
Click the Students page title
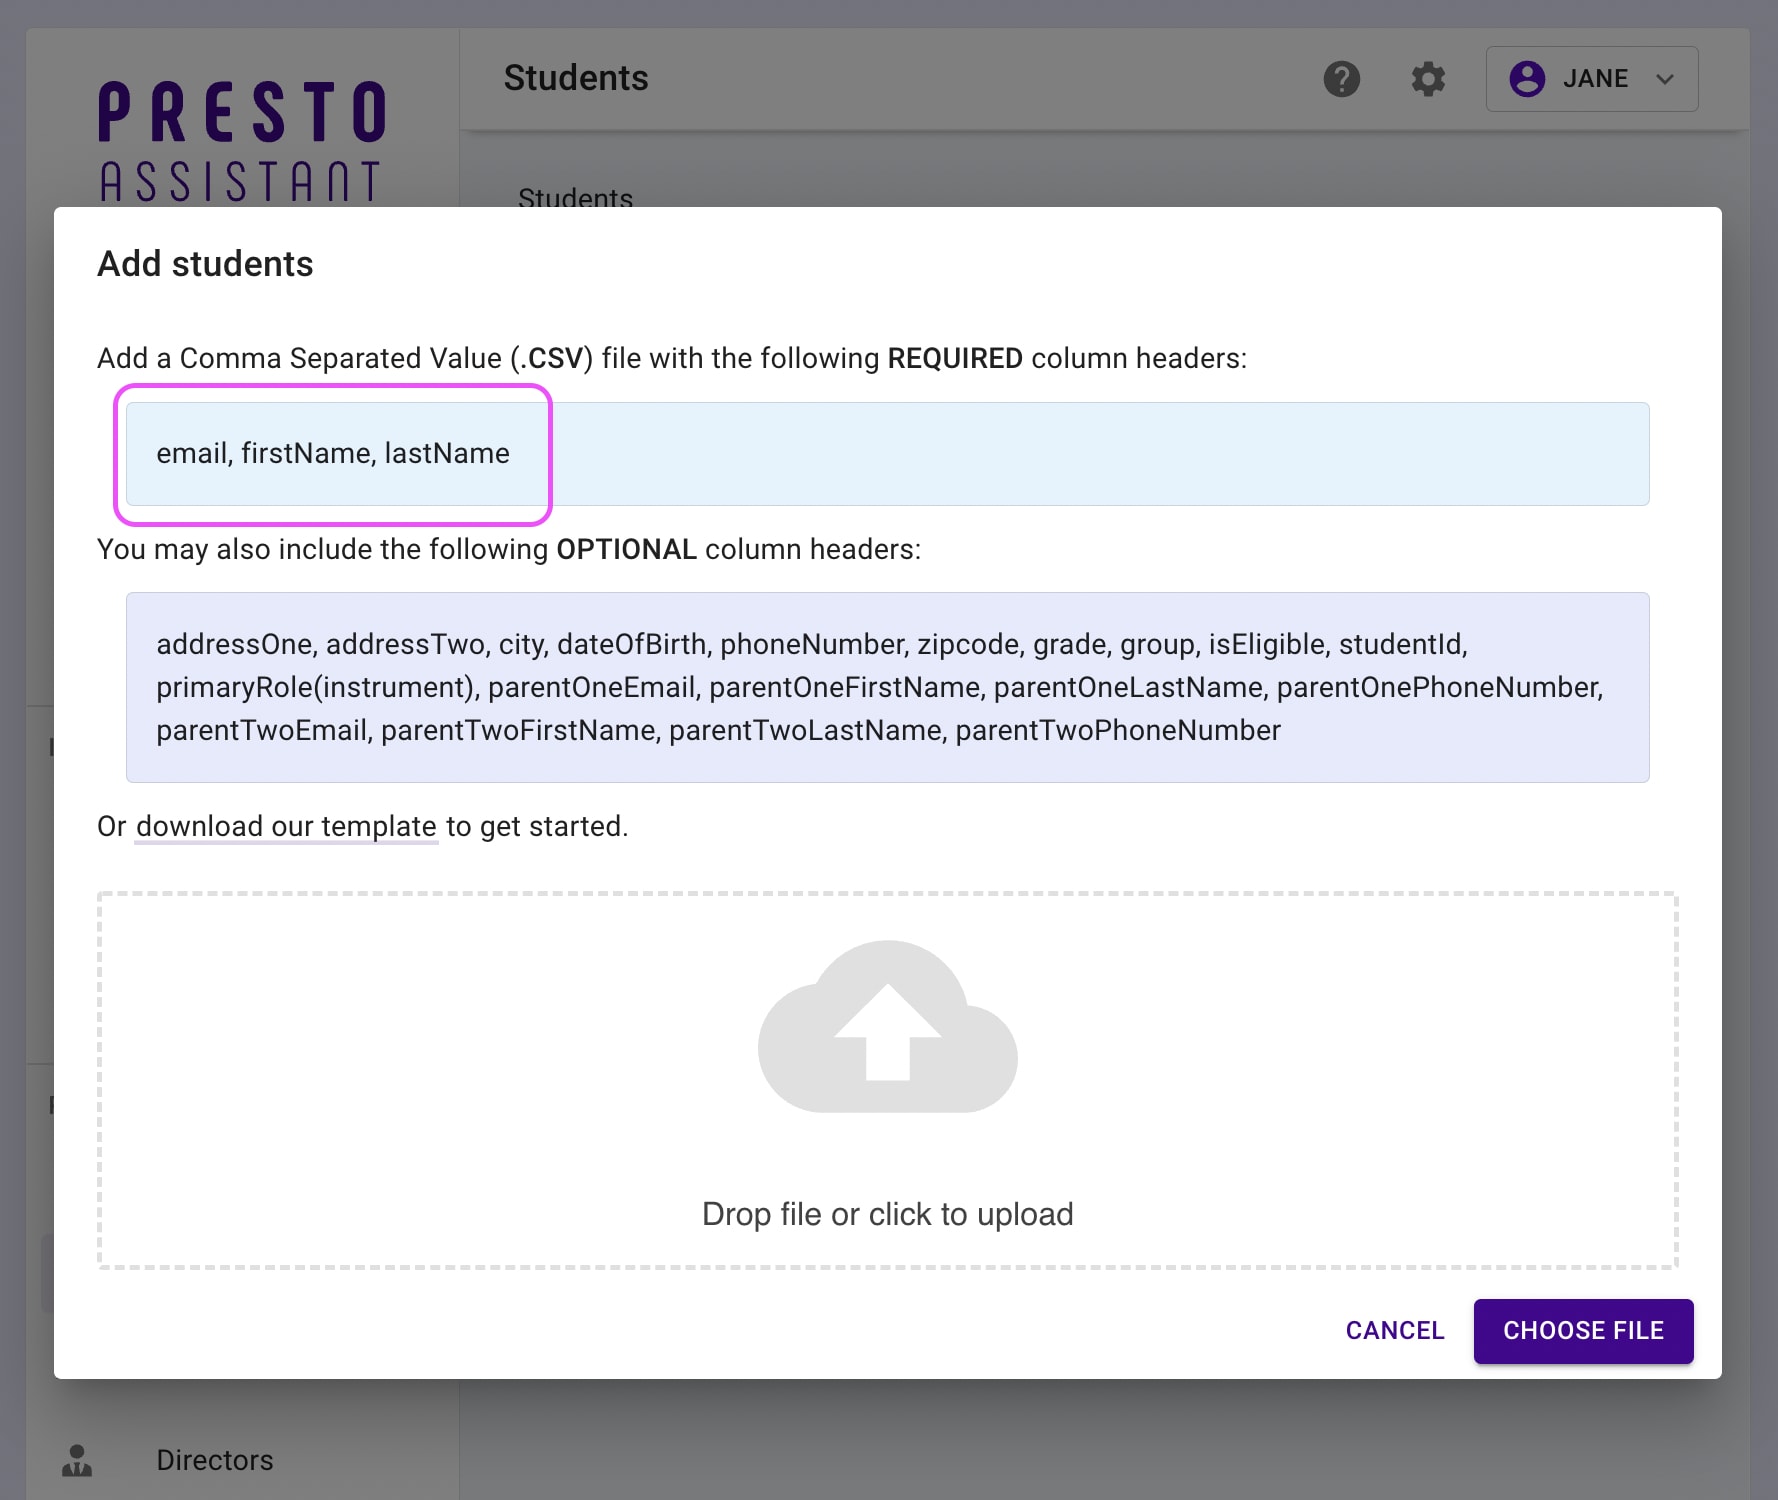tap(576, 77)
